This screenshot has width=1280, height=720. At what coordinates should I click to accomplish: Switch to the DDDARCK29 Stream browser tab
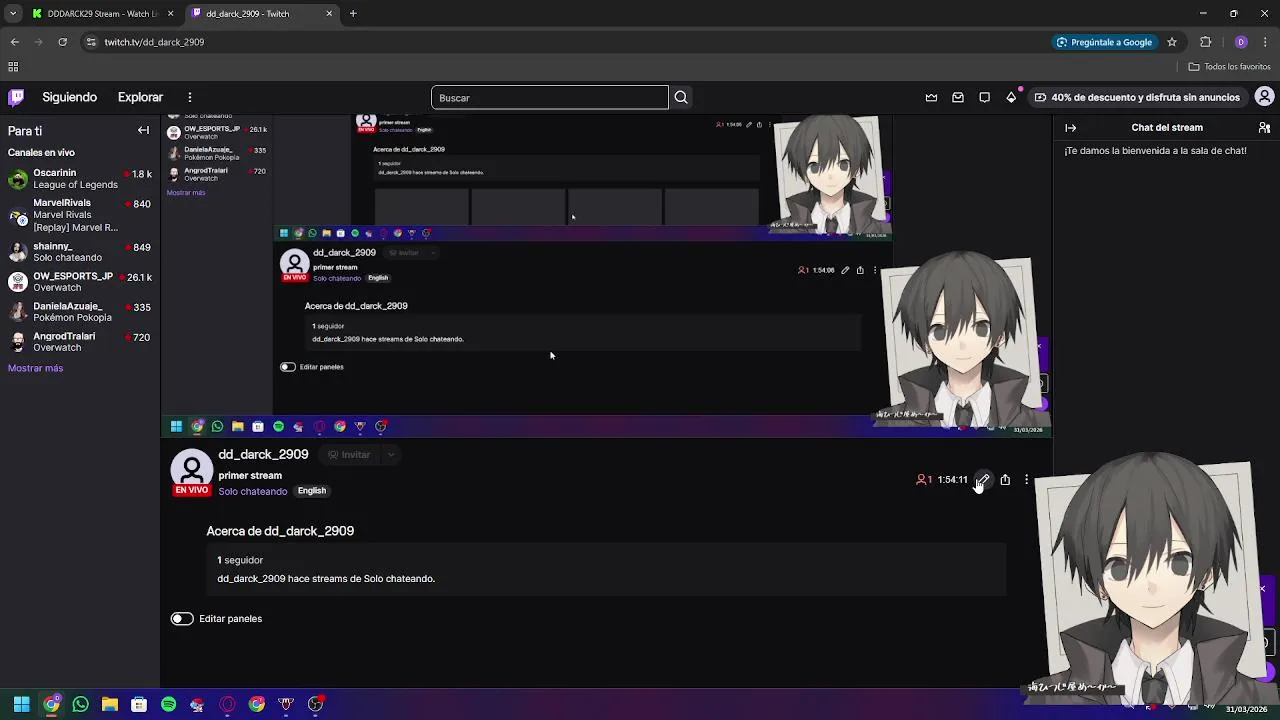[x=102, y=14]
